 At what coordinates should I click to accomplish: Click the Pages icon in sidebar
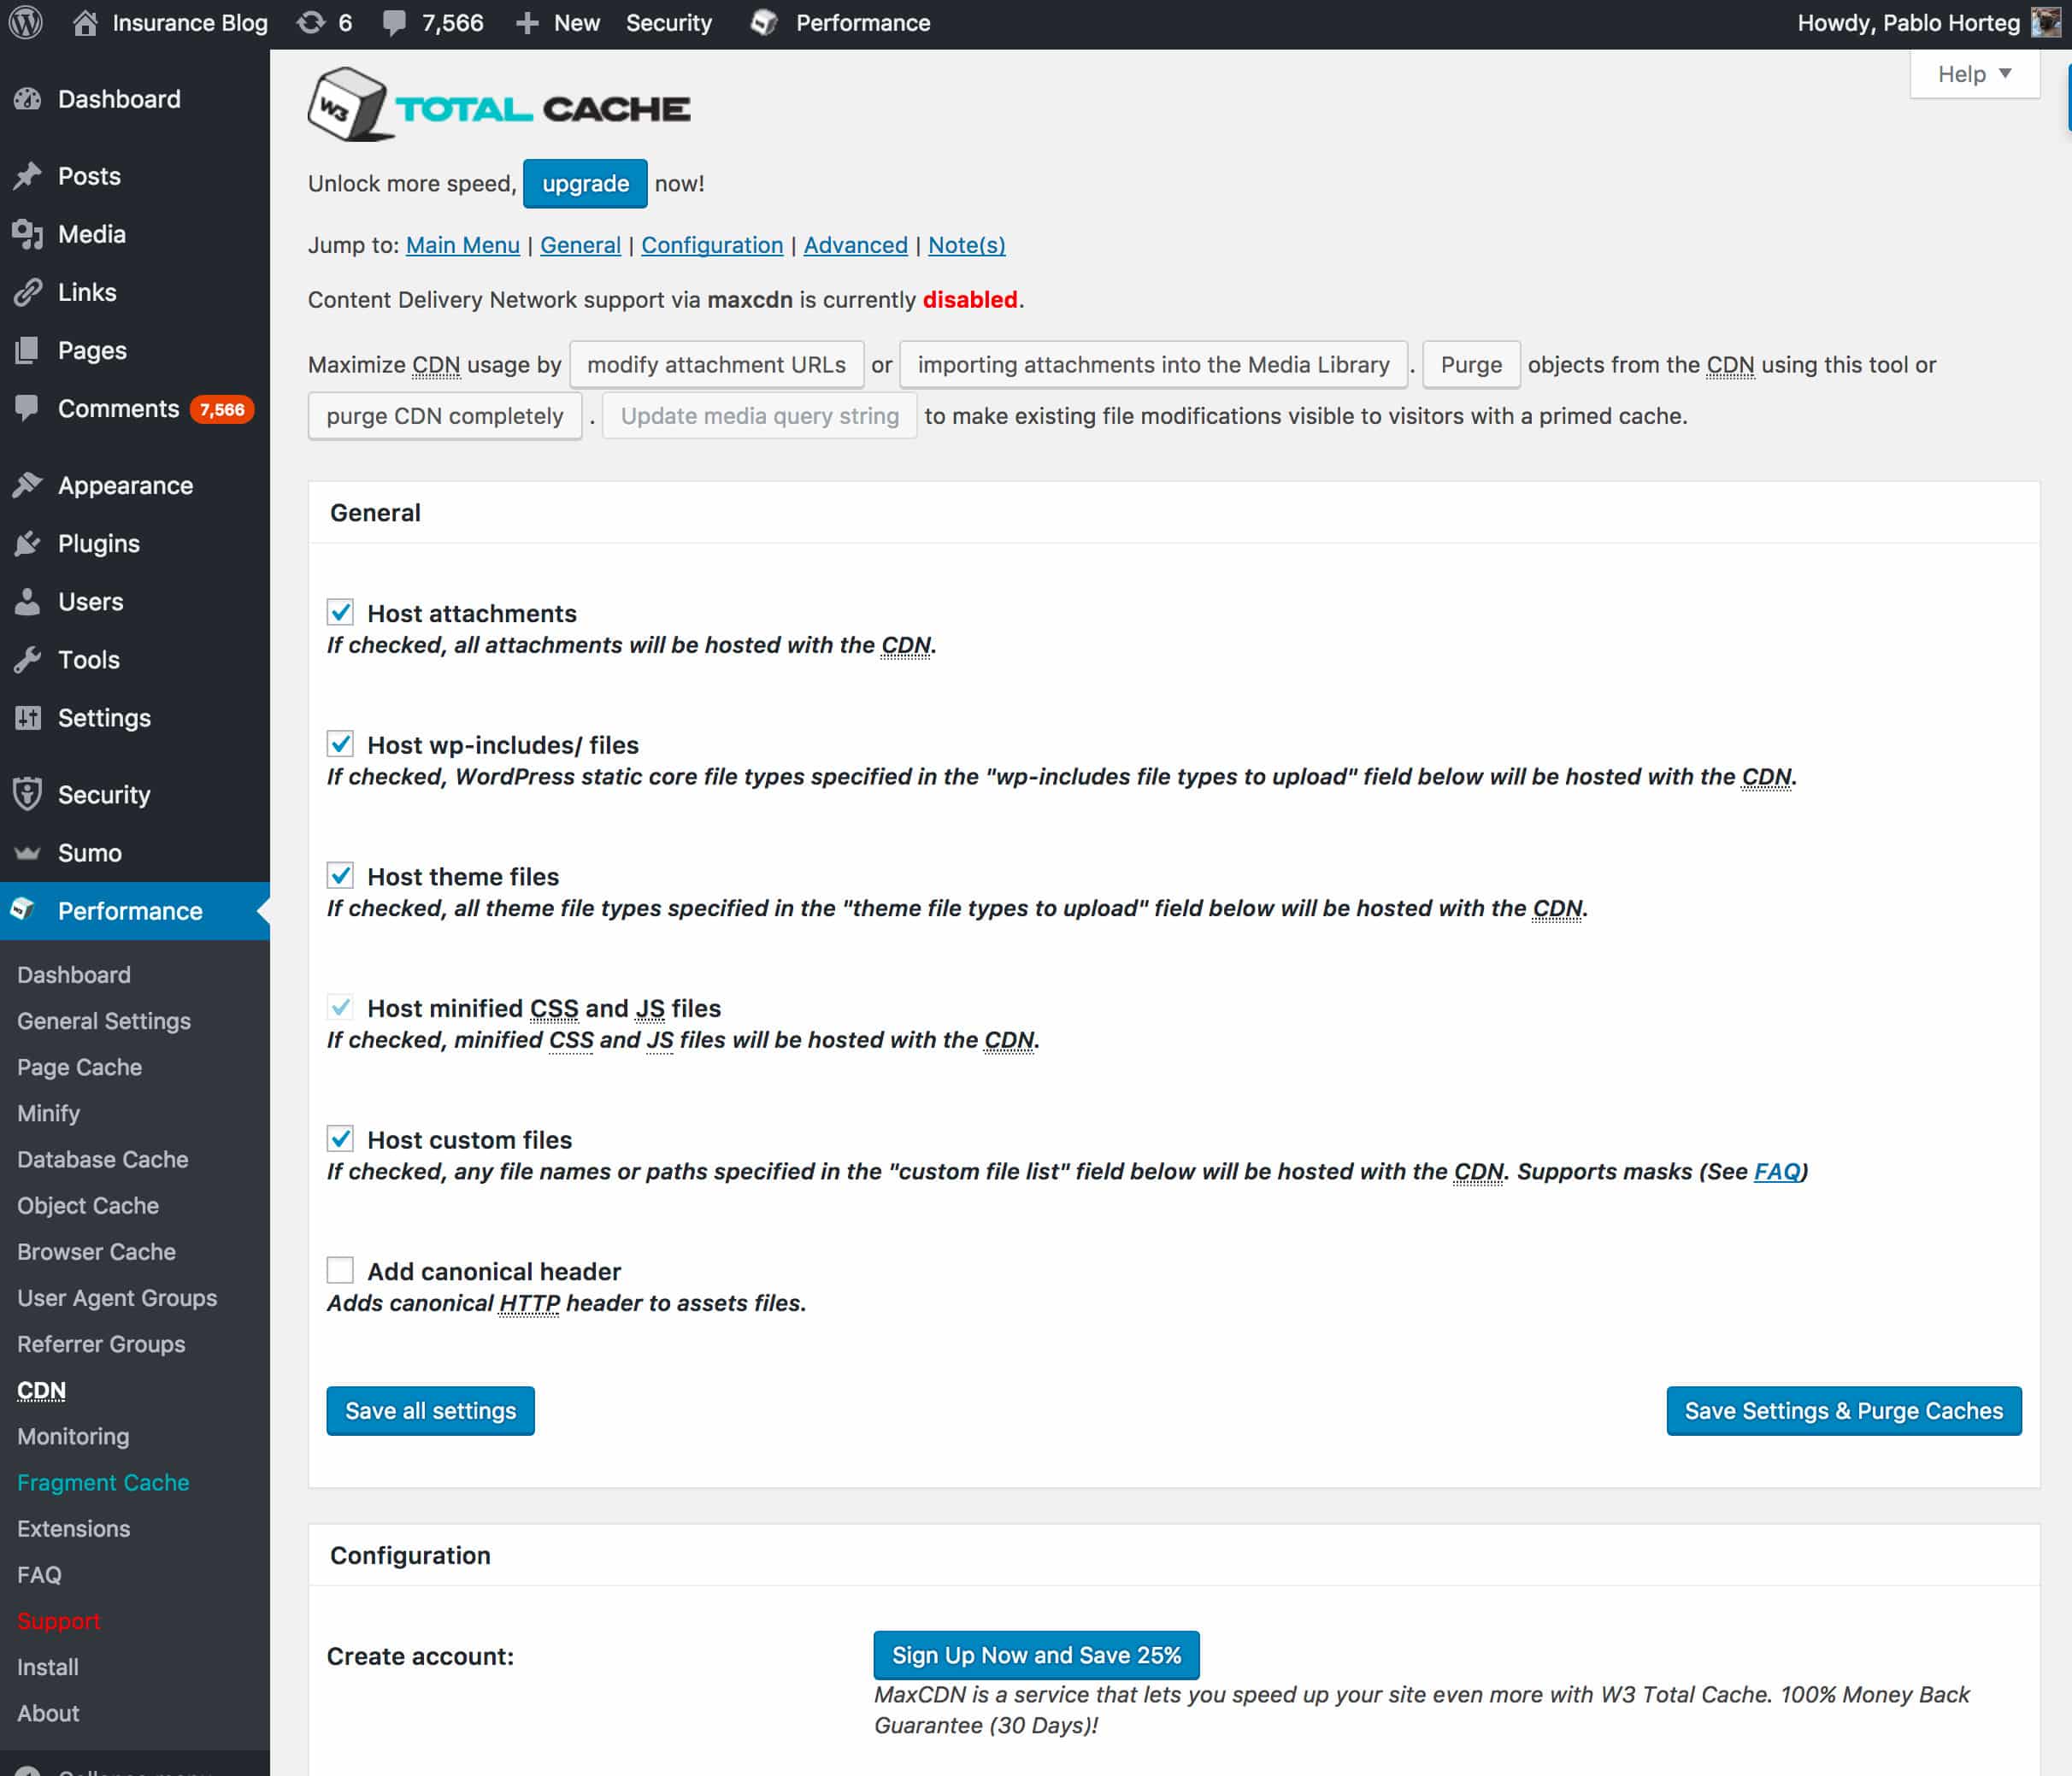(28, 350)
